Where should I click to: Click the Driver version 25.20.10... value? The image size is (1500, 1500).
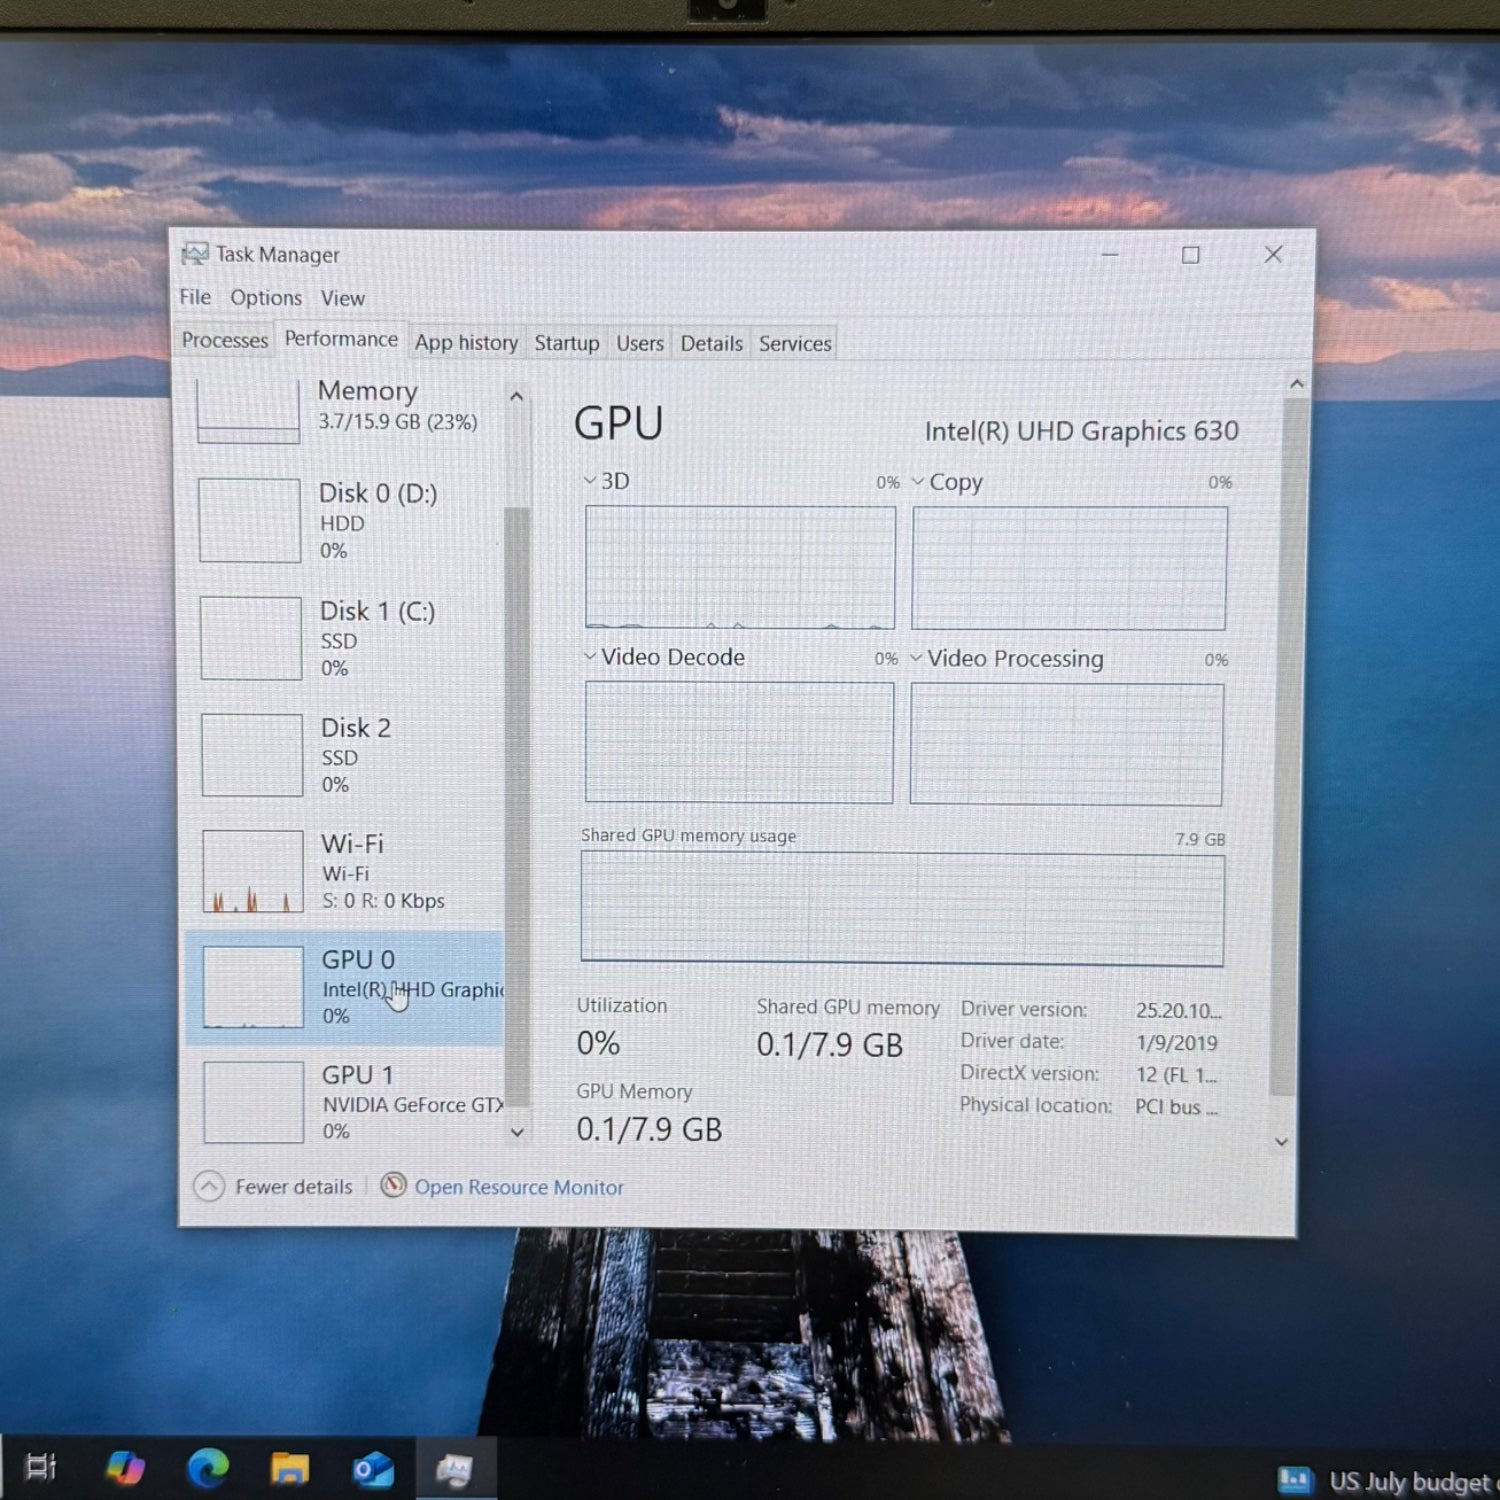(x=1178, y=1010)
